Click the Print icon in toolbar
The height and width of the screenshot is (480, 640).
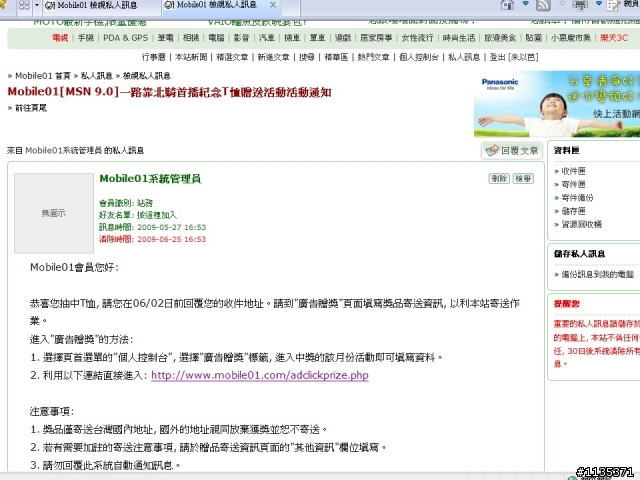point(580,5)
